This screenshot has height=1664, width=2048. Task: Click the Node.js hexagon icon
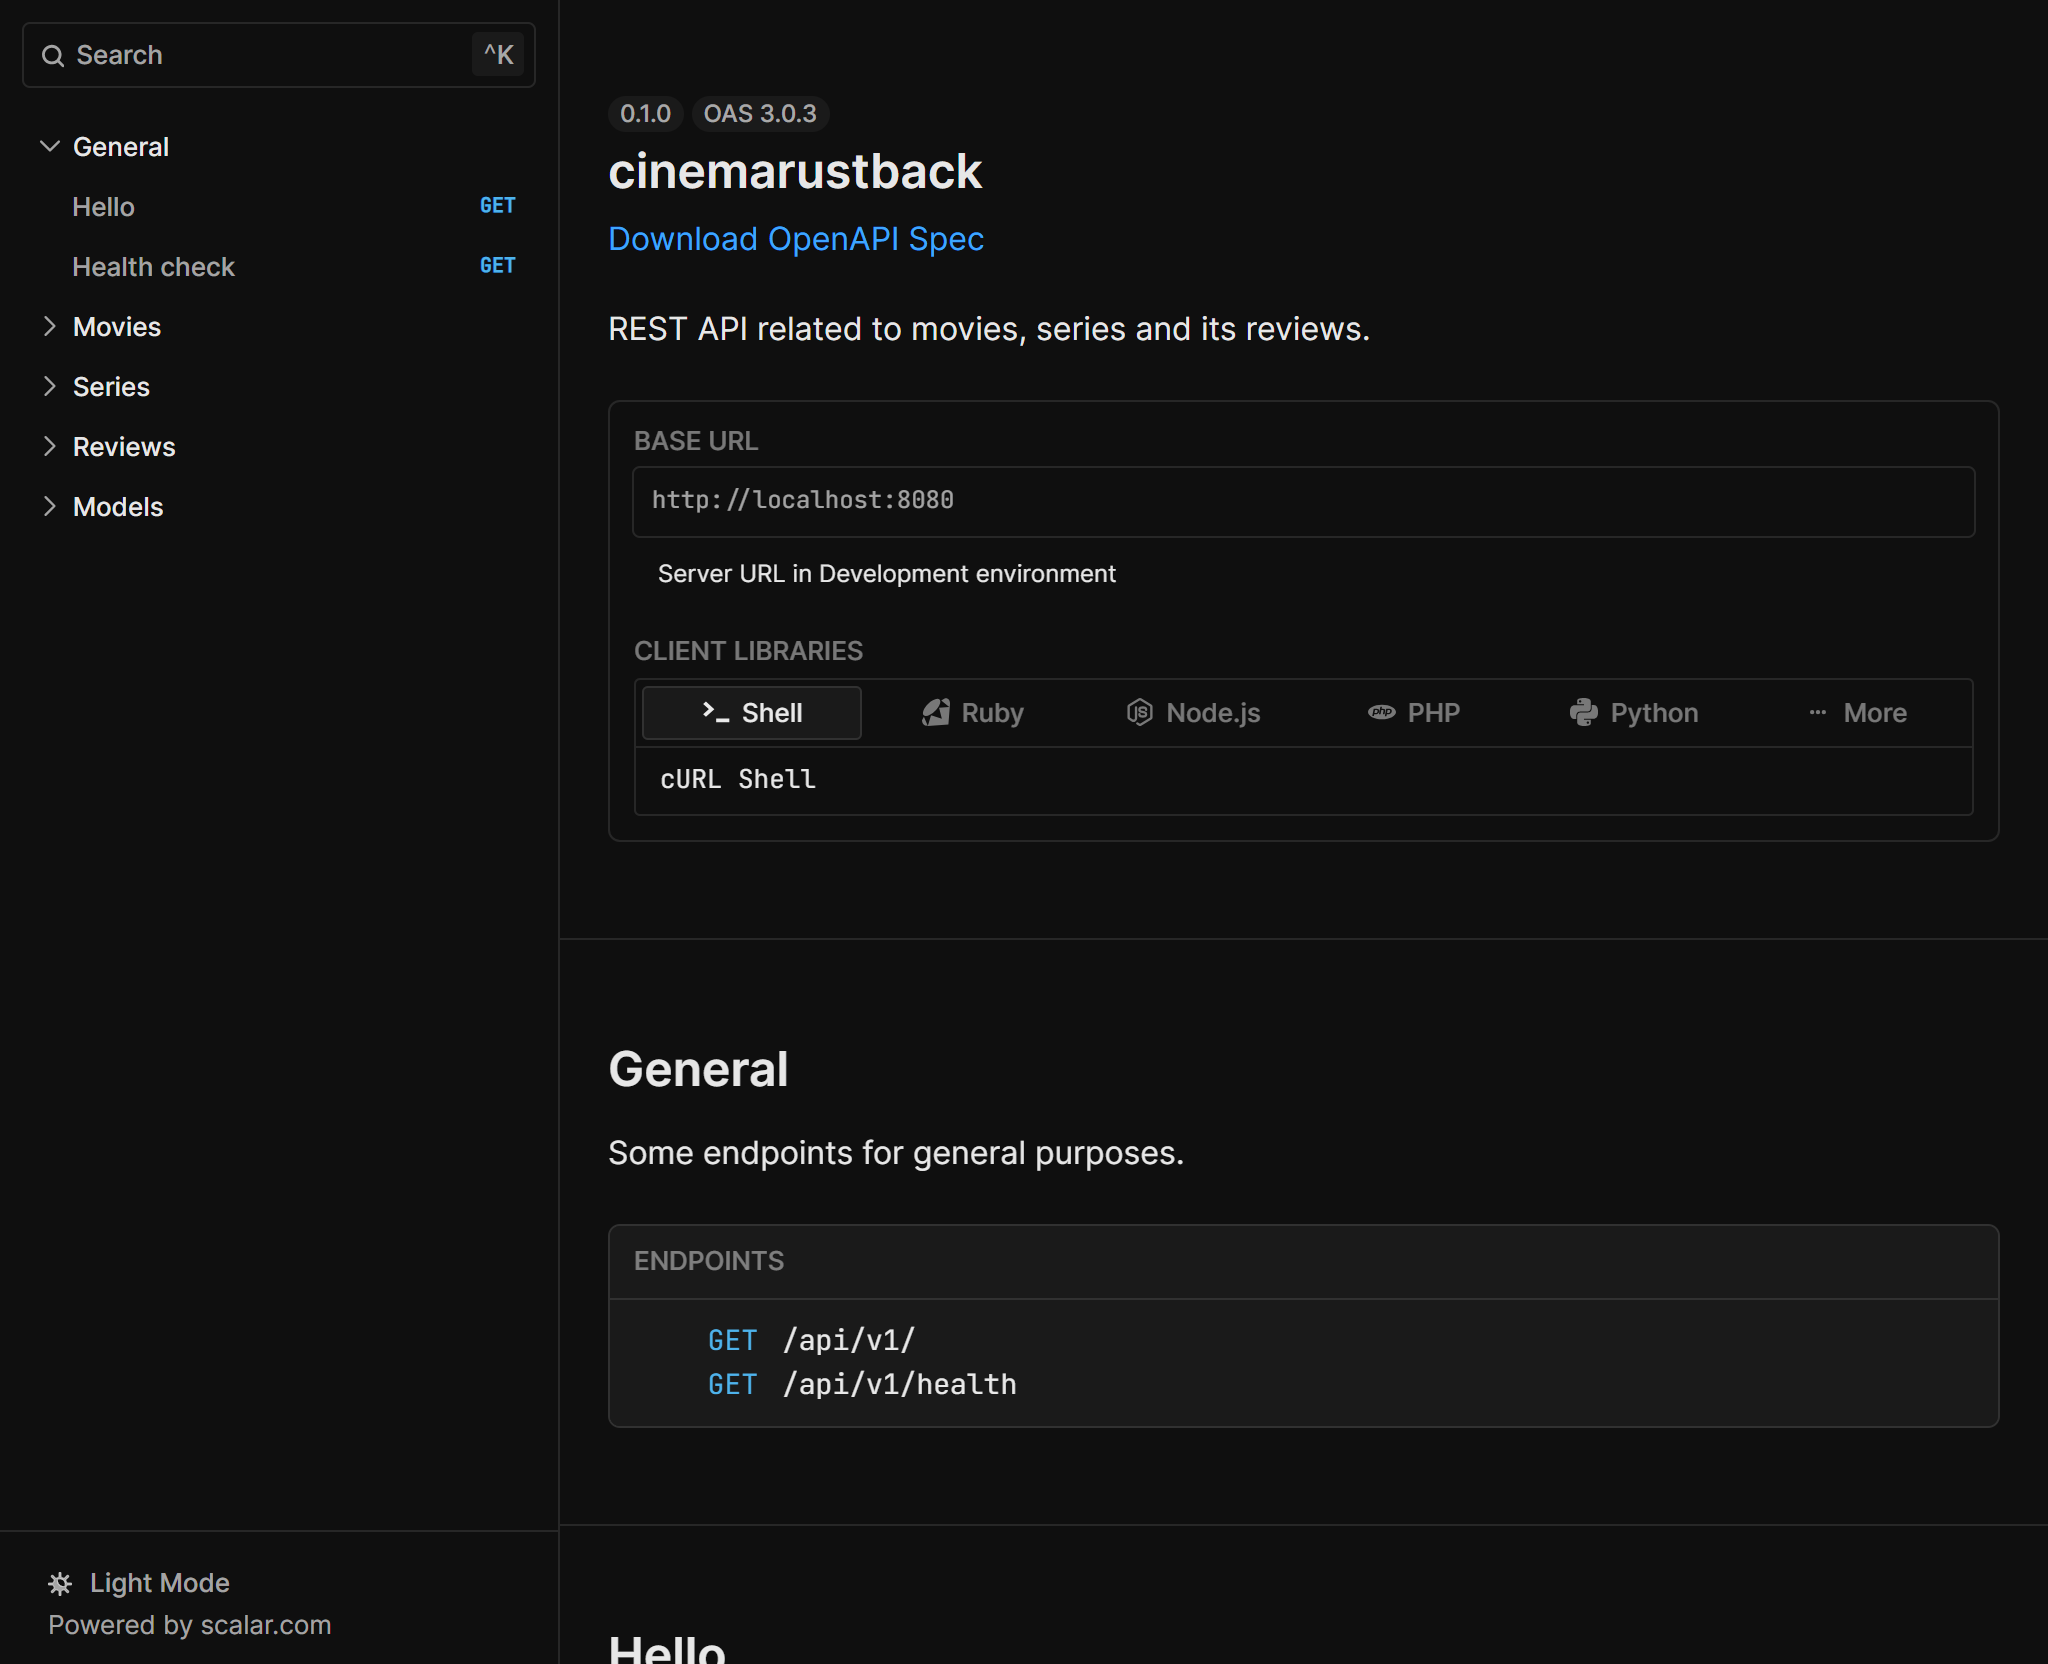[1140, 712]
